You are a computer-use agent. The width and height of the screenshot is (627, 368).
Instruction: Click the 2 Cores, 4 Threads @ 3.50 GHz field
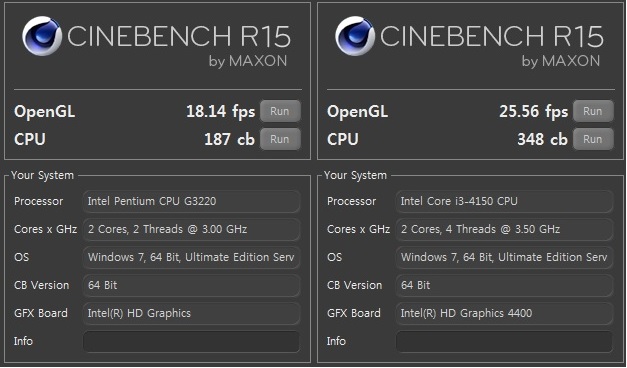[505, 229]
